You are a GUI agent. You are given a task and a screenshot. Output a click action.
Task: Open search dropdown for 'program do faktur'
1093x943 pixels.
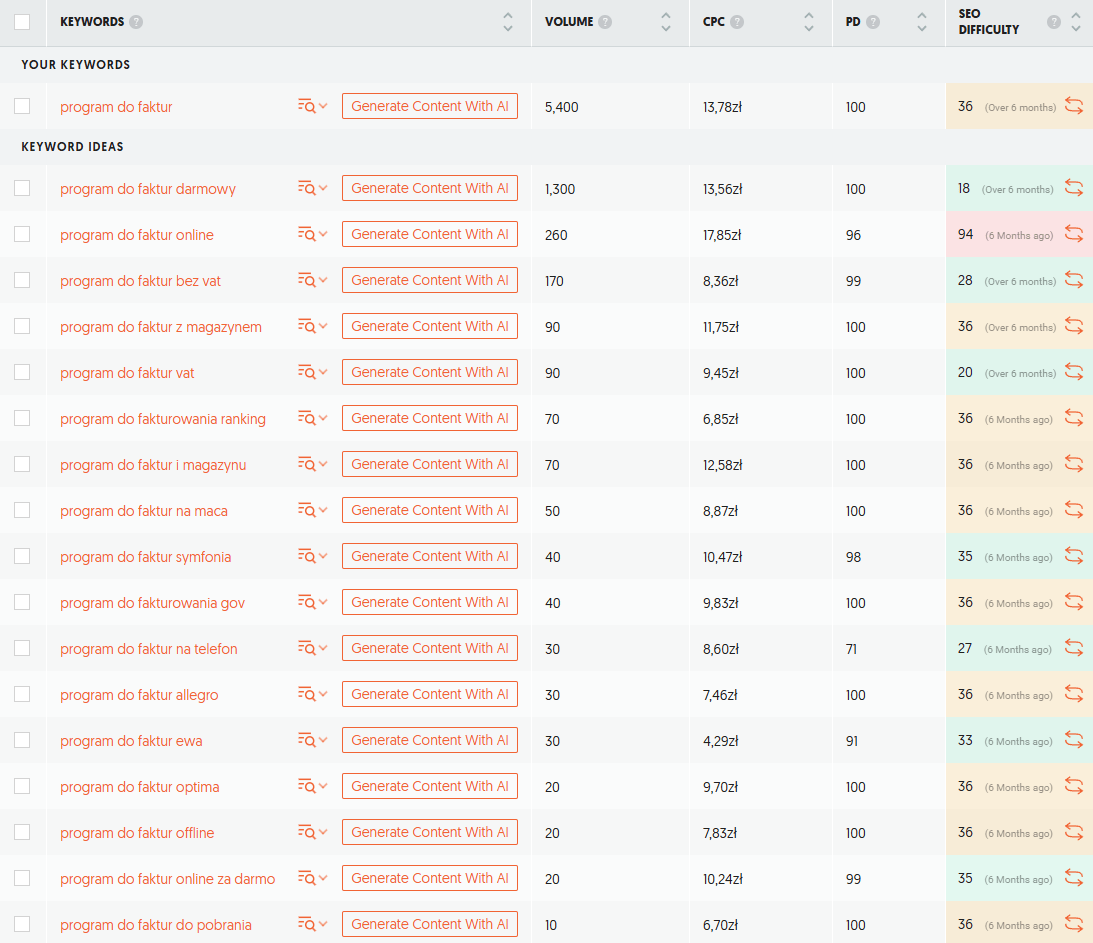coord(312,106)
